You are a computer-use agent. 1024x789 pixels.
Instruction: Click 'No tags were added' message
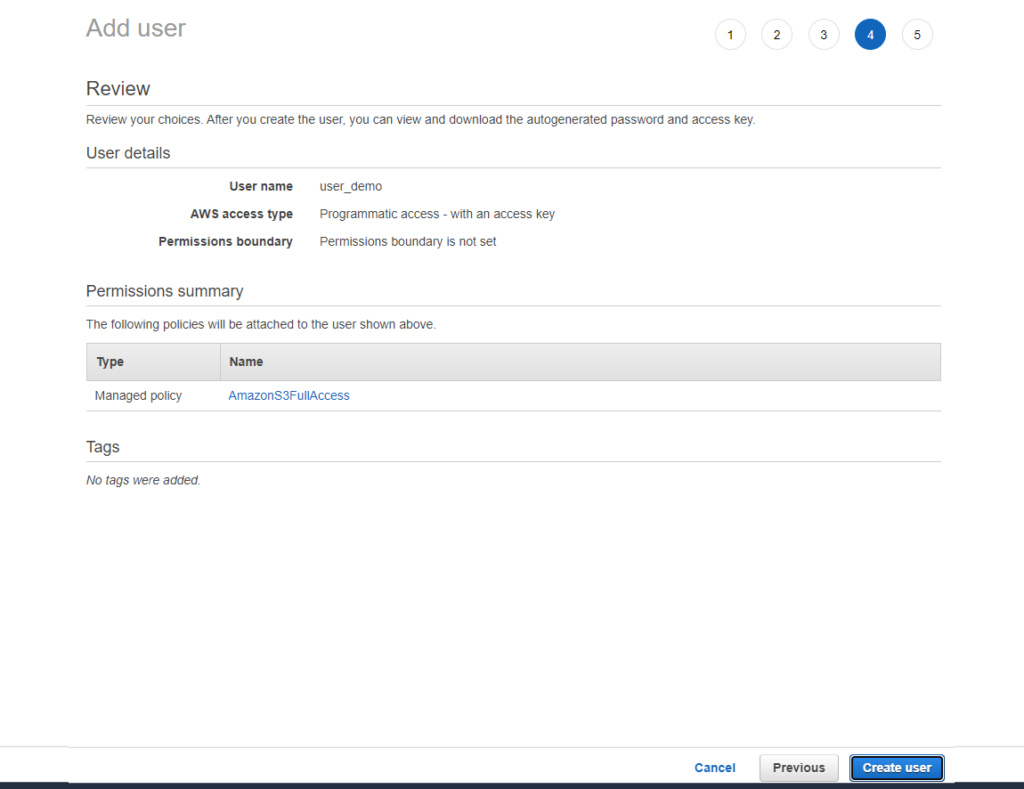143,480
